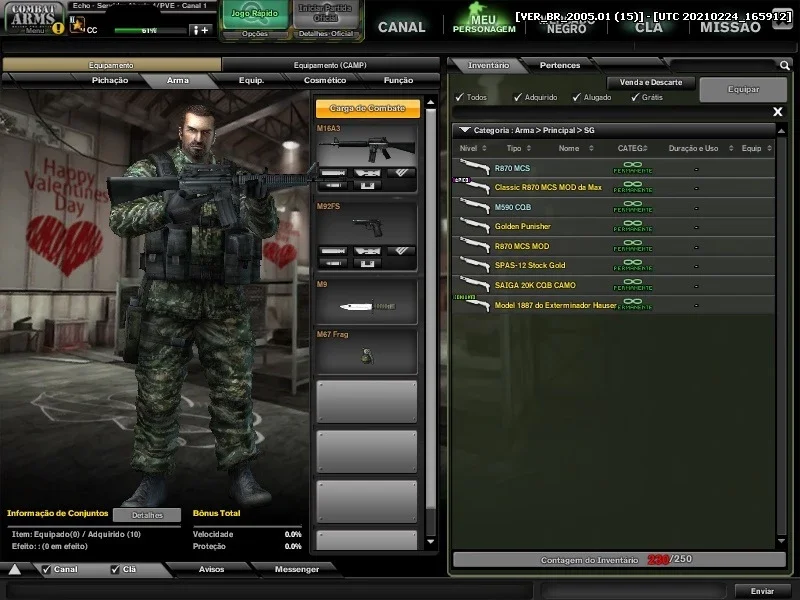The width and height of the screenshot is (800, 600).
Task: Open the MISSÃO navigation menu
Action: 730,27
